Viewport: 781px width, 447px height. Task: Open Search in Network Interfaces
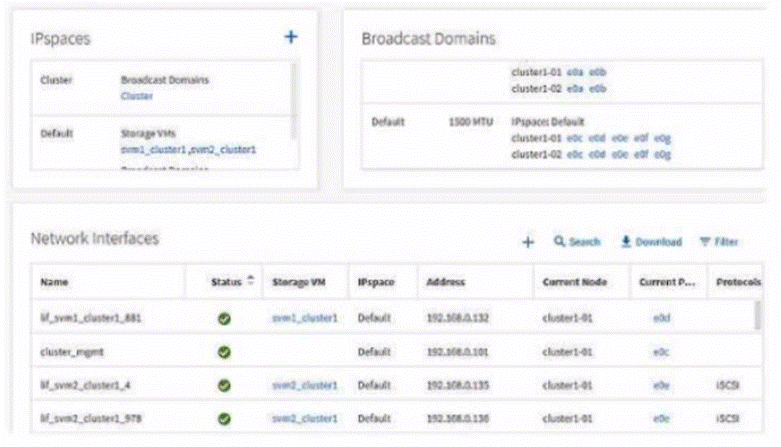pyautogui.click(x=577, y=242)
